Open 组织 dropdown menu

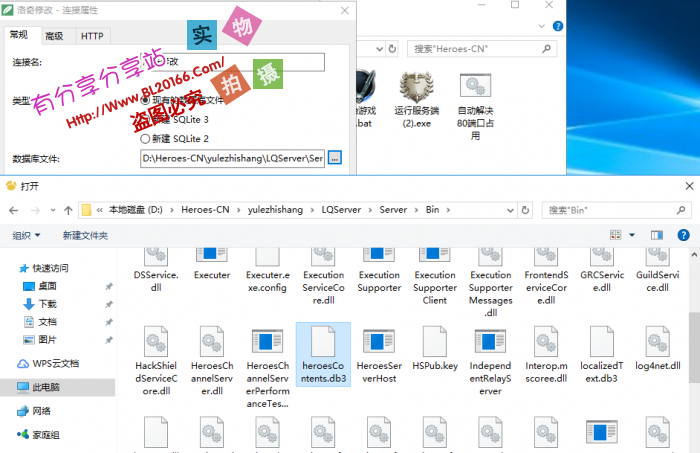click(x=26, y=235)
